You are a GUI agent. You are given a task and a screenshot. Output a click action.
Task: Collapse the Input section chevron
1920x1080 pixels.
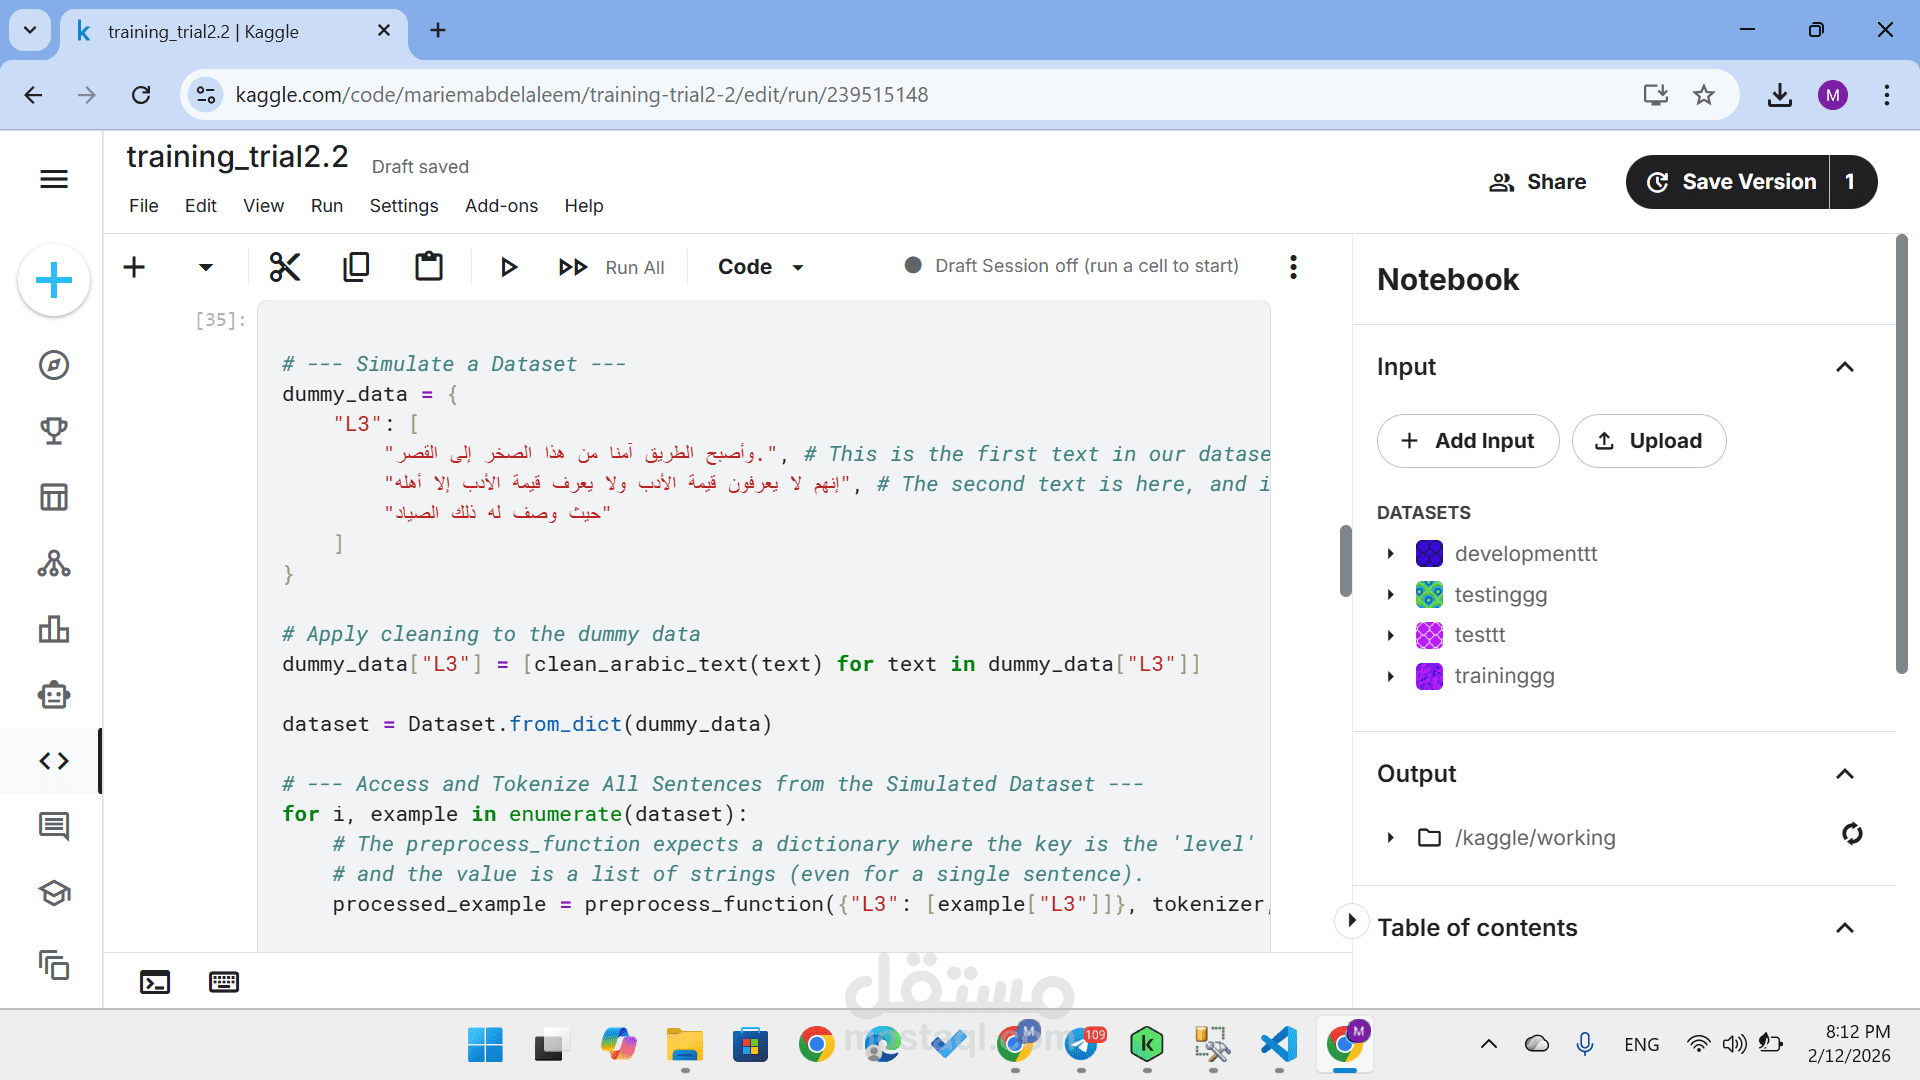tap(1845, 367)
